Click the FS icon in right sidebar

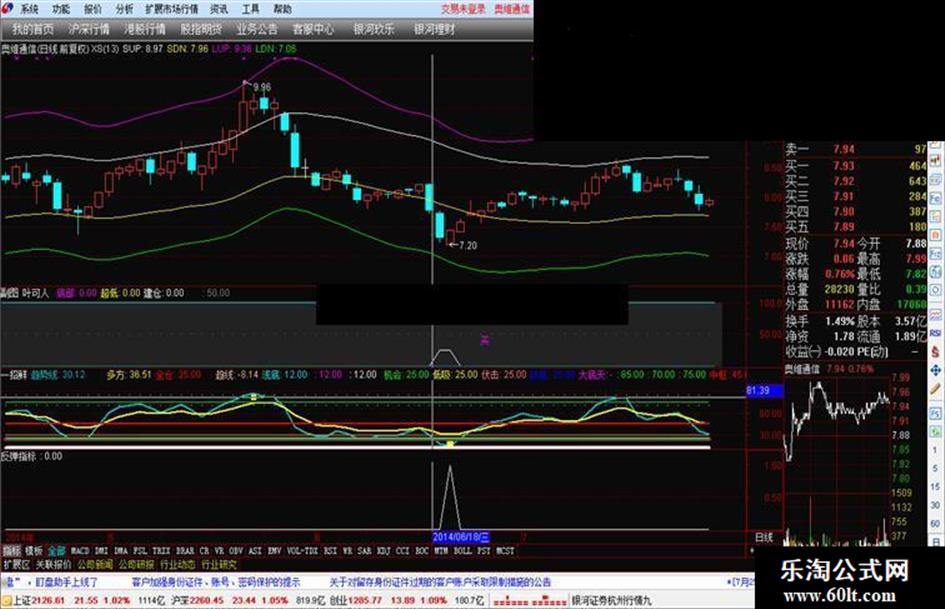click(935, 414)
